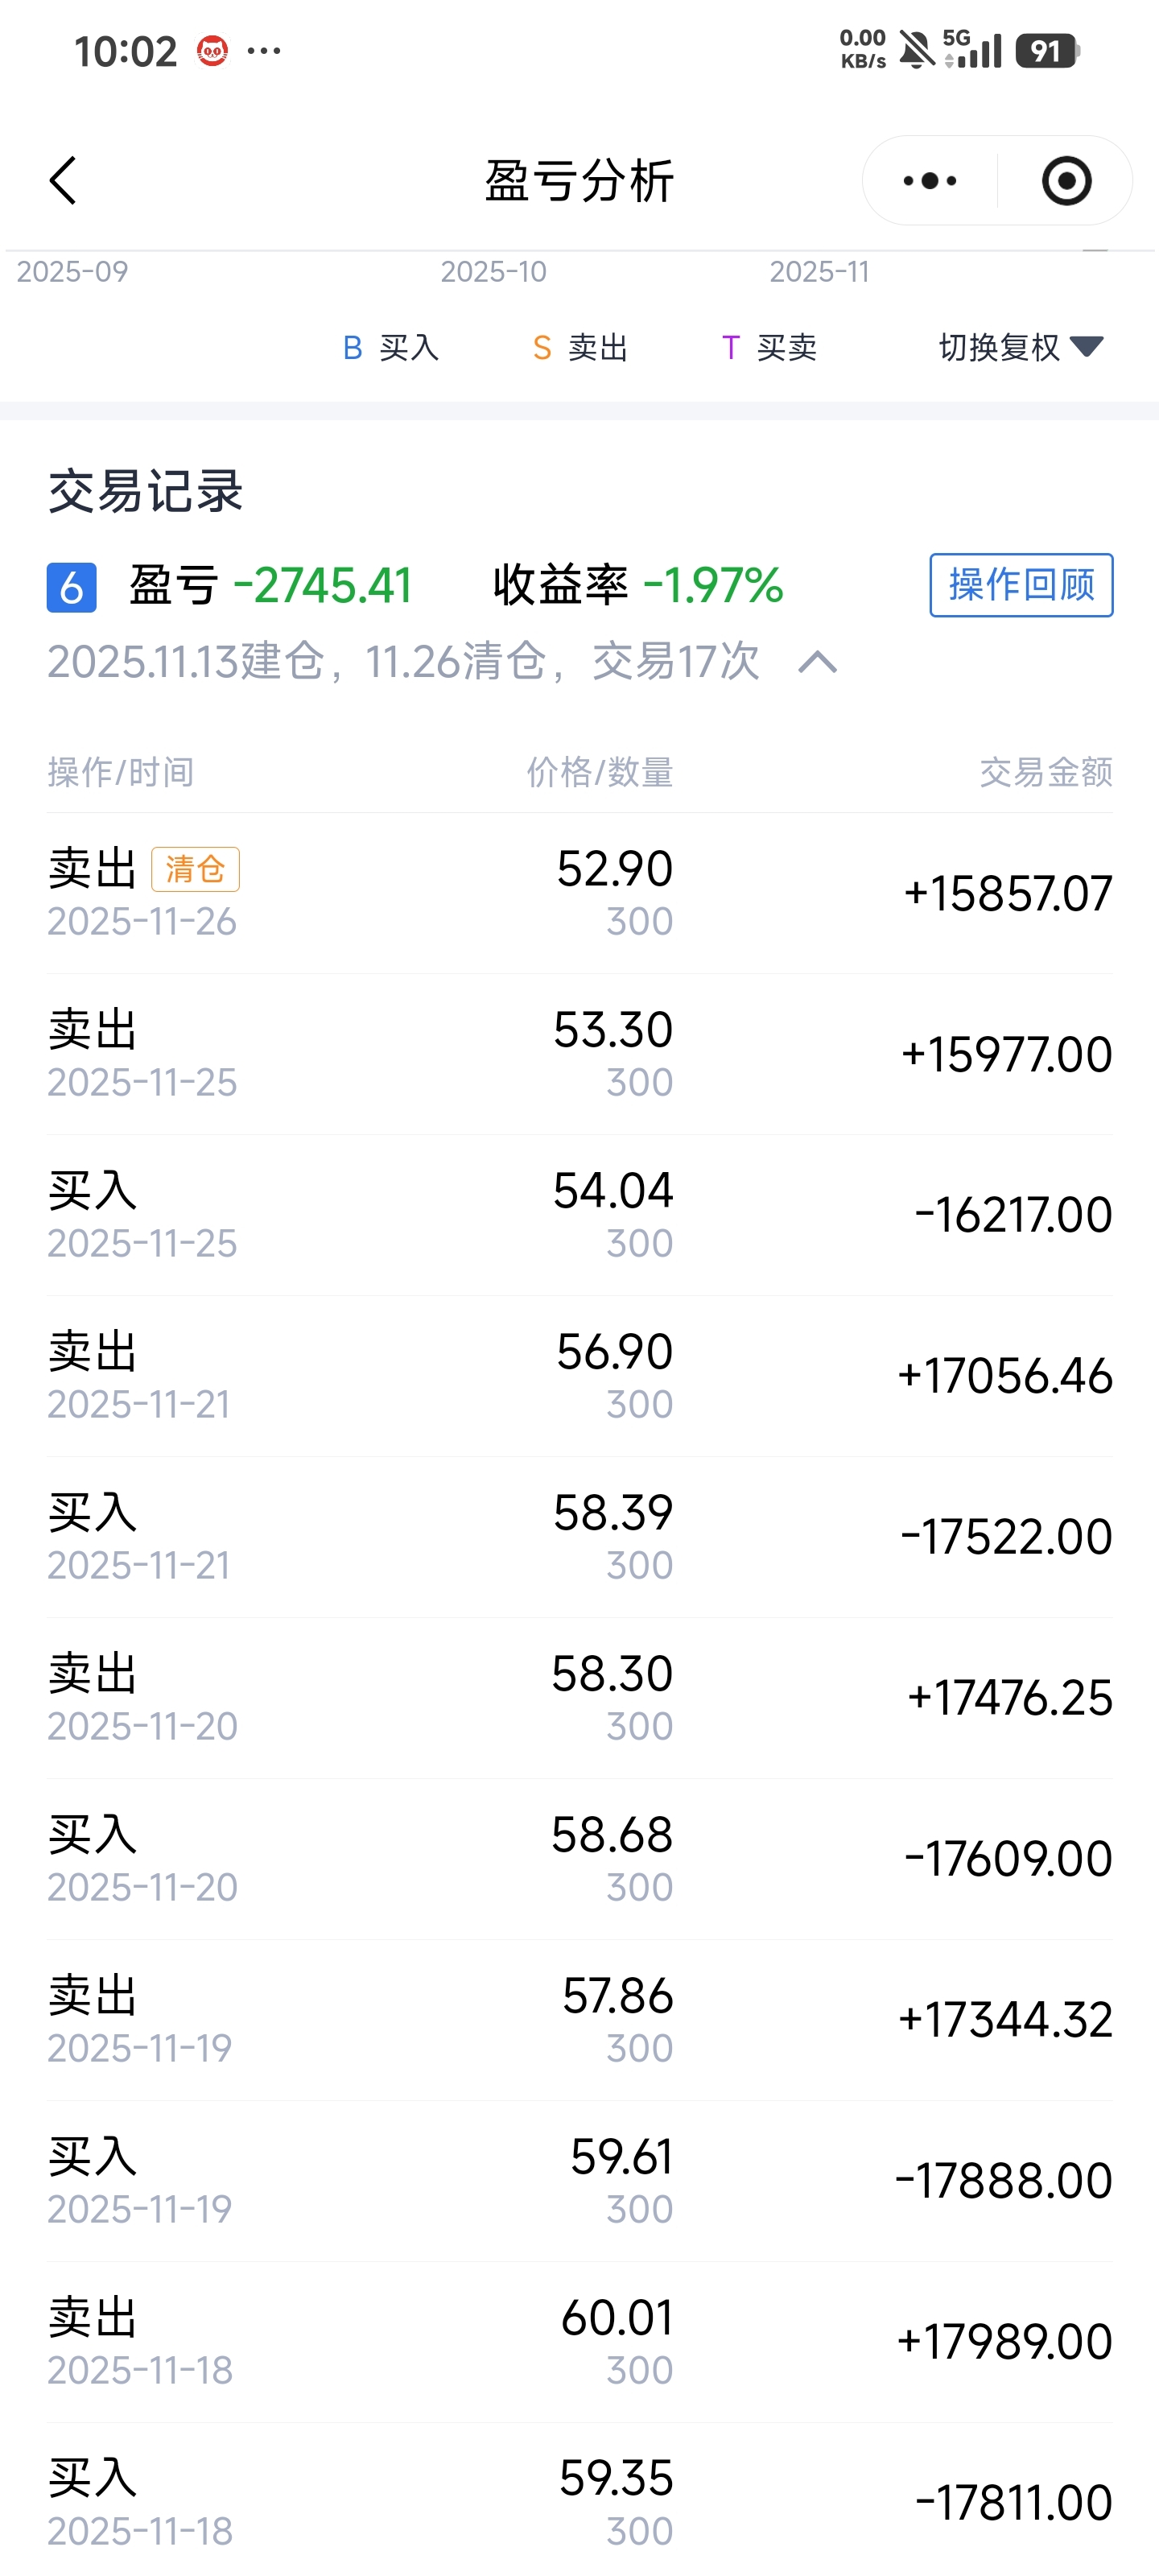Toggle the B 买入 chart marker filter
This screenshot has height=2576, width=1159.
tap(390, 348)
